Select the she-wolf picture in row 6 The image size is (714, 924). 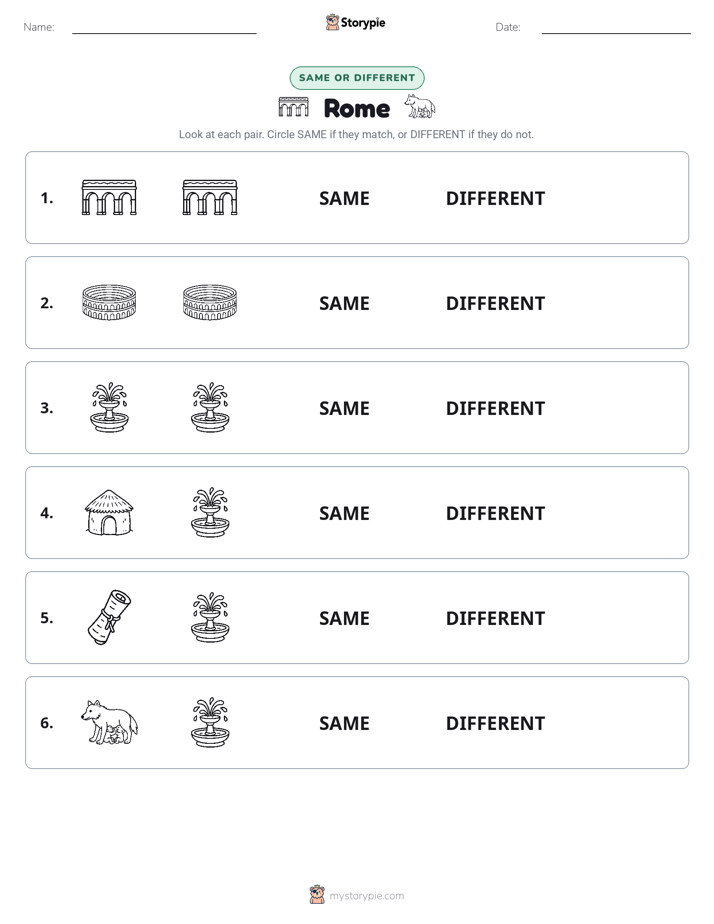coord(109,722)
